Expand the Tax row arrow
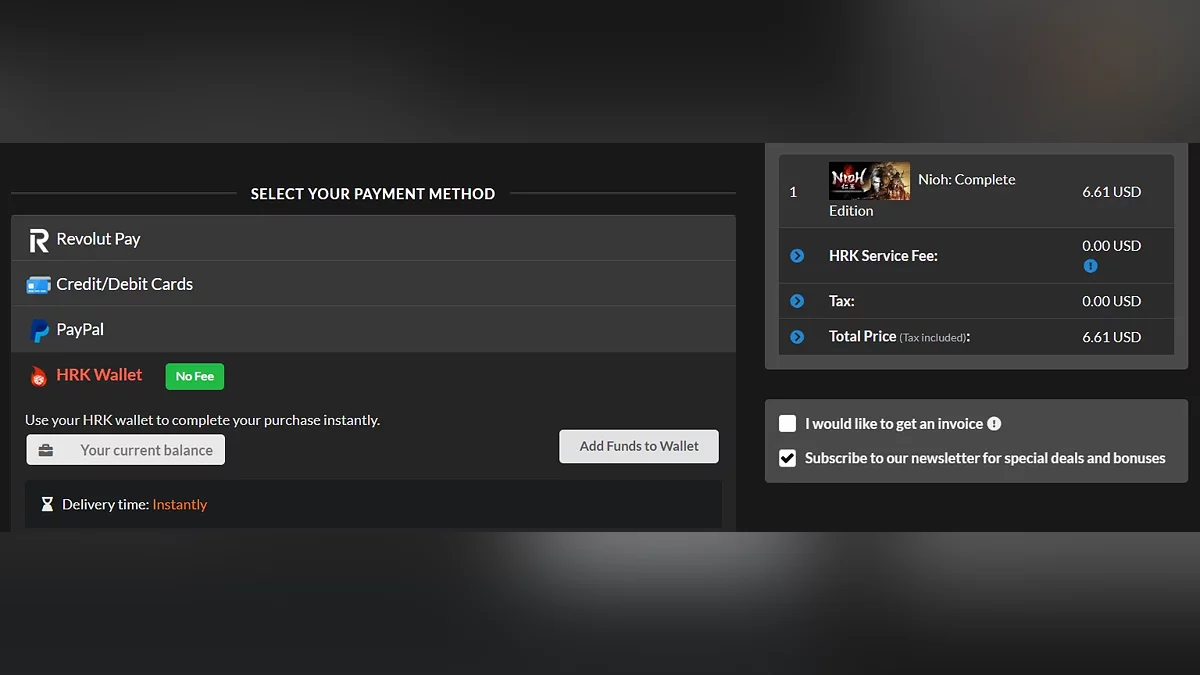Viewport: 1200px width, 675px height. [x=797, y=301]
